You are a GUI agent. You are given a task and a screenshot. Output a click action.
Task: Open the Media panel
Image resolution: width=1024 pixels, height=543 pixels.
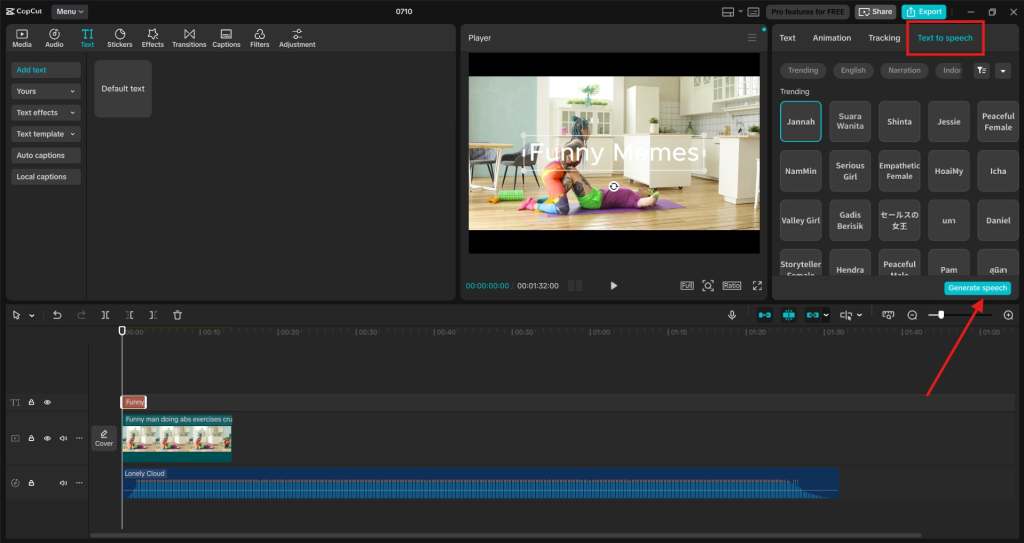coord(22,38)
